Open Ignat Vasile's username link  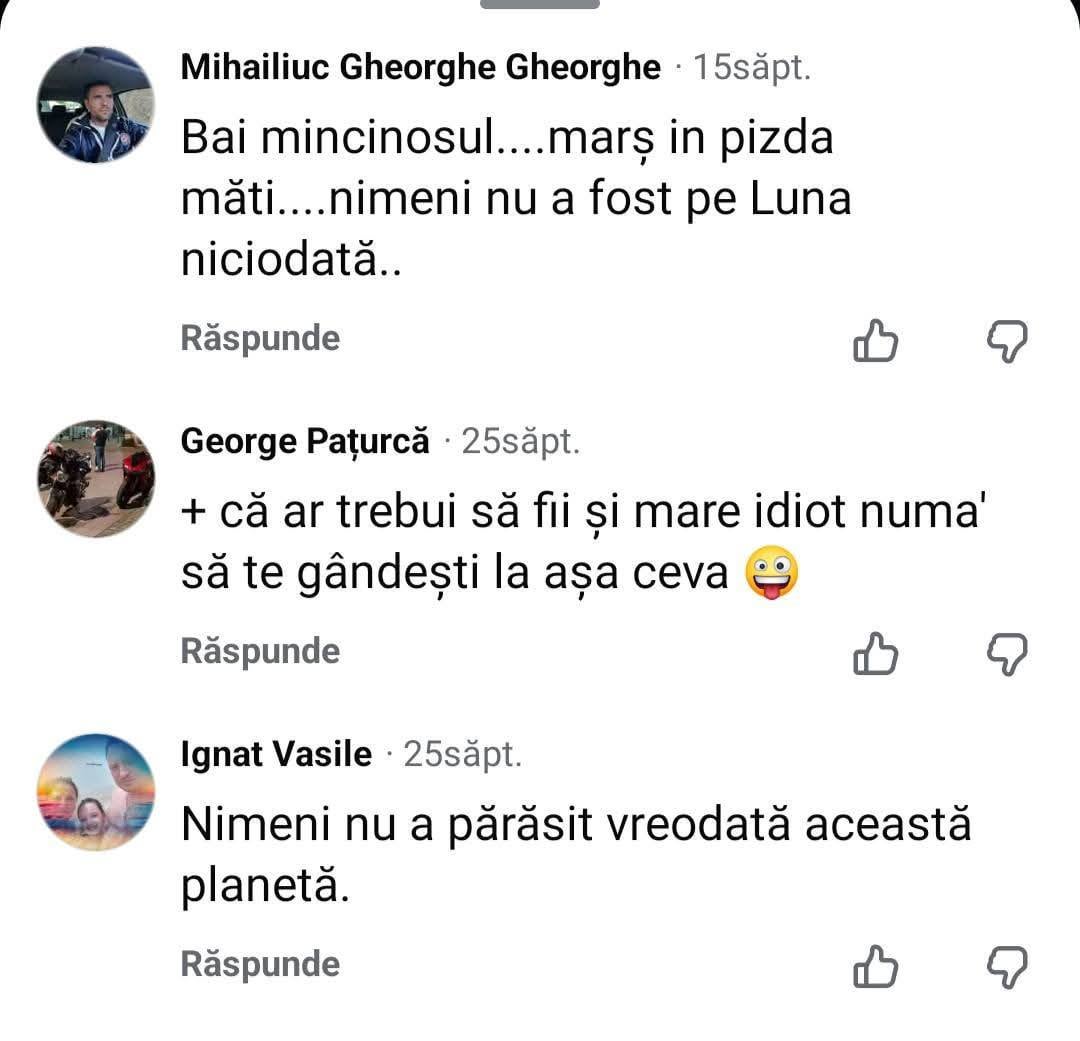(x=276, y=754)
